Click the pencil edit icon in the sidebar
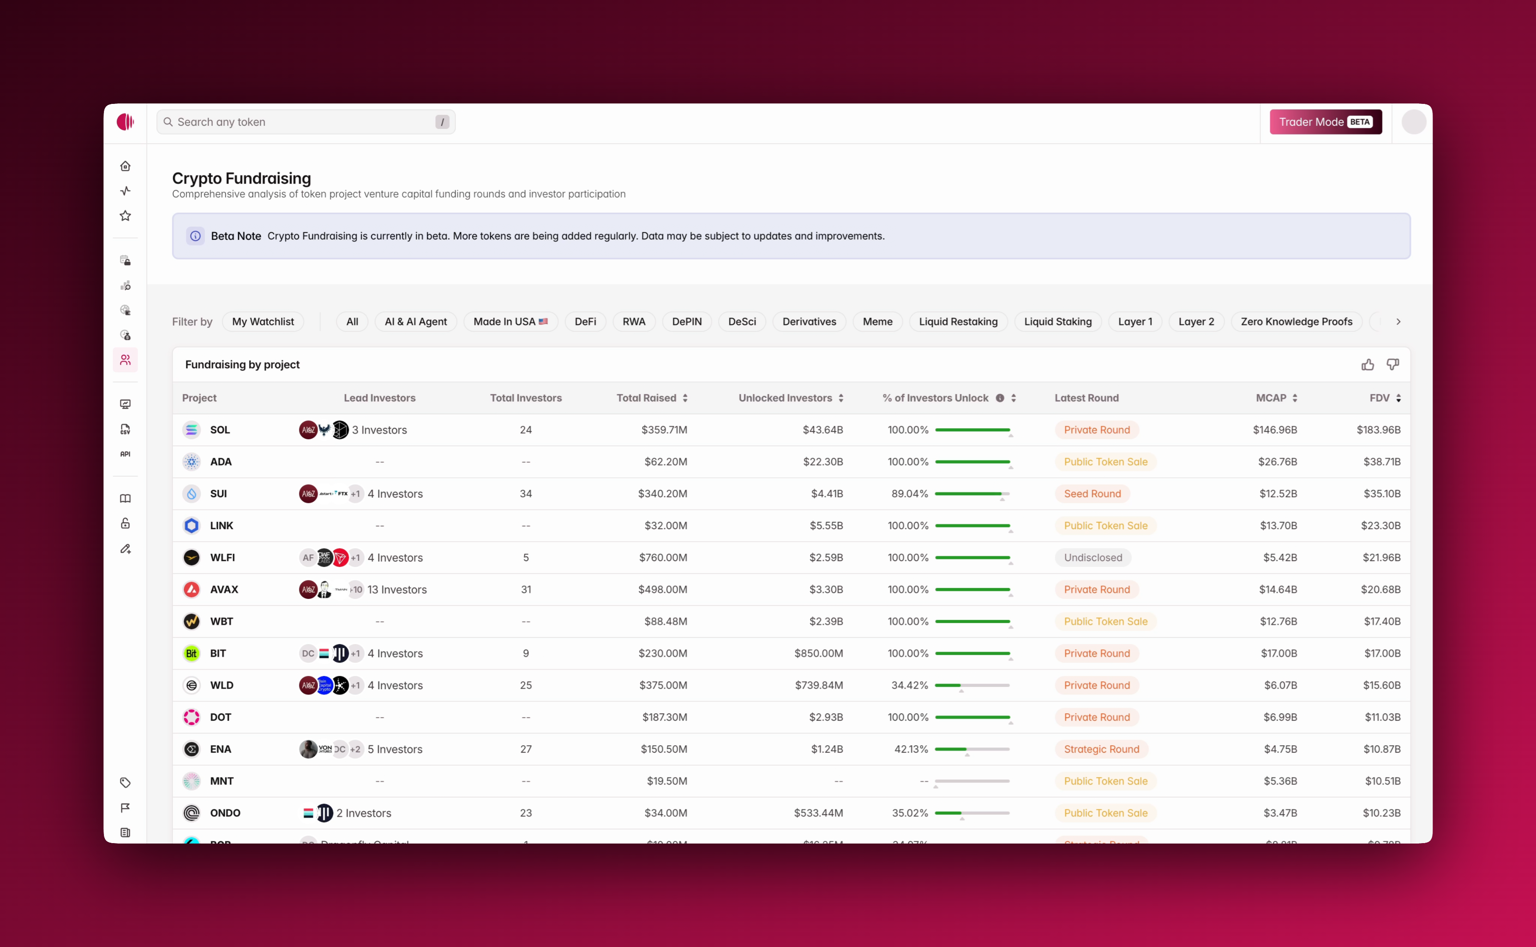Image resolution: width=1536 pixels, height=947 pixels. [125, 548]
